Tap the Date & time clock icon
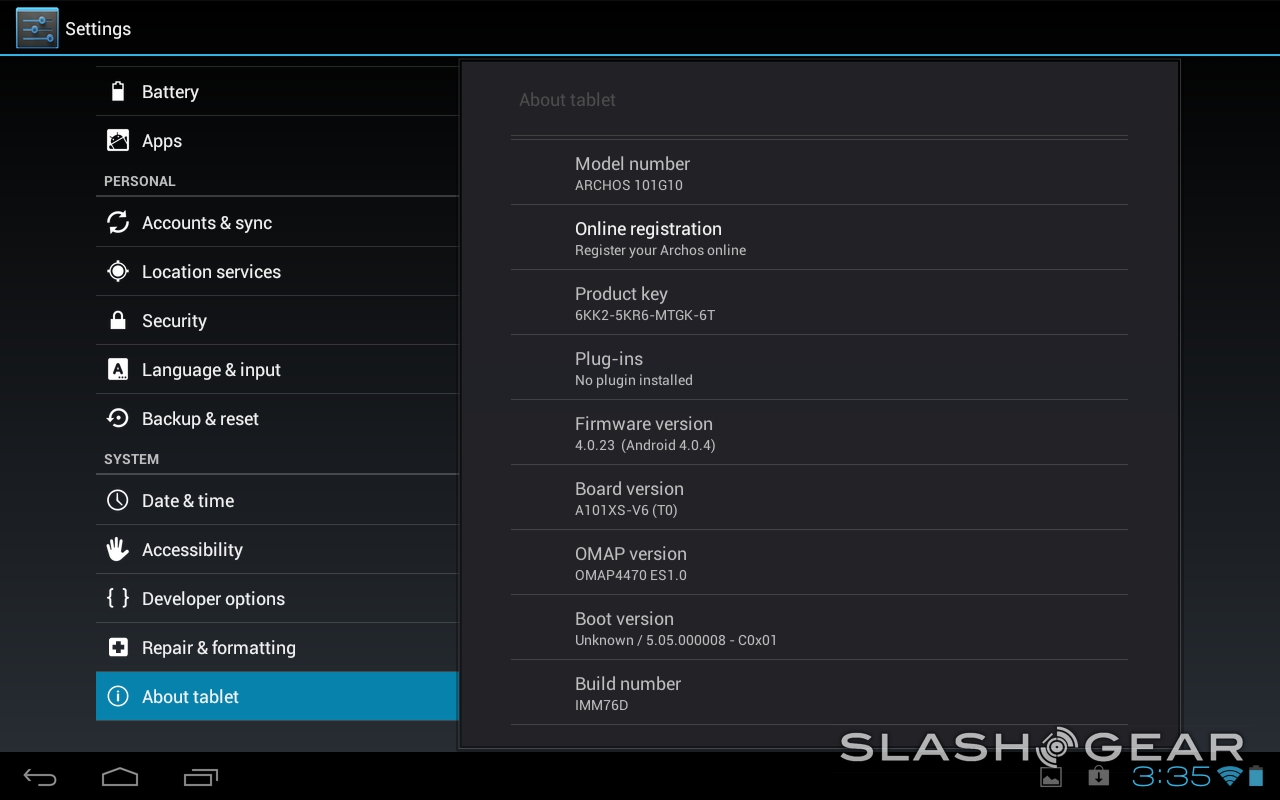 [x=118, y=501]
